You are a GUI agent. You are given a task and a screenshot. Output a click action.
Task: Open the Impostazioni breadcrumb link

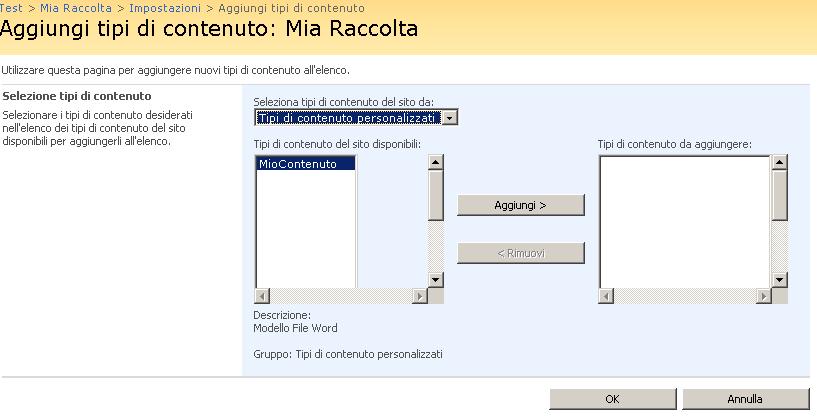tap(165, 8)
